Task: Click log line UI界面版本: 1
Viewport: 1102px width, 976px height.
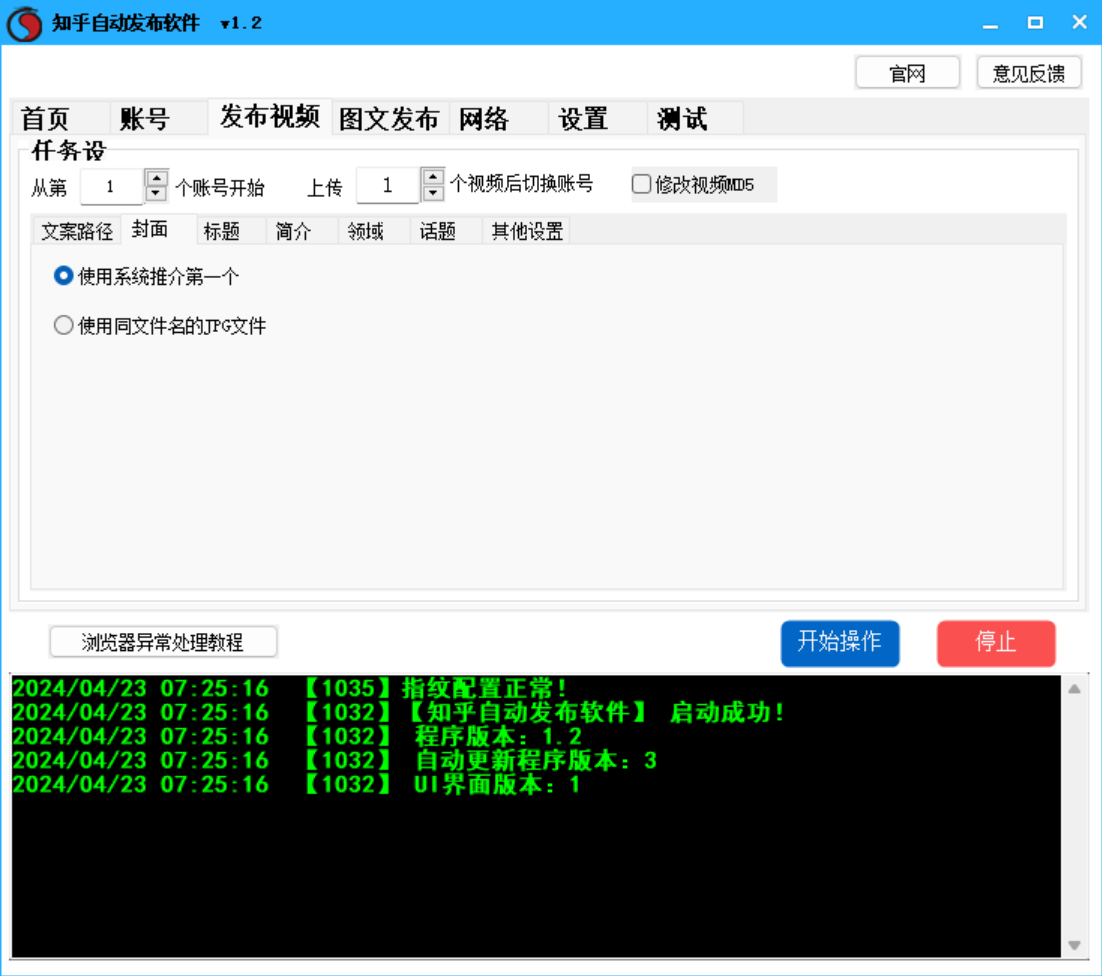Action: click(x=497, y=783)
